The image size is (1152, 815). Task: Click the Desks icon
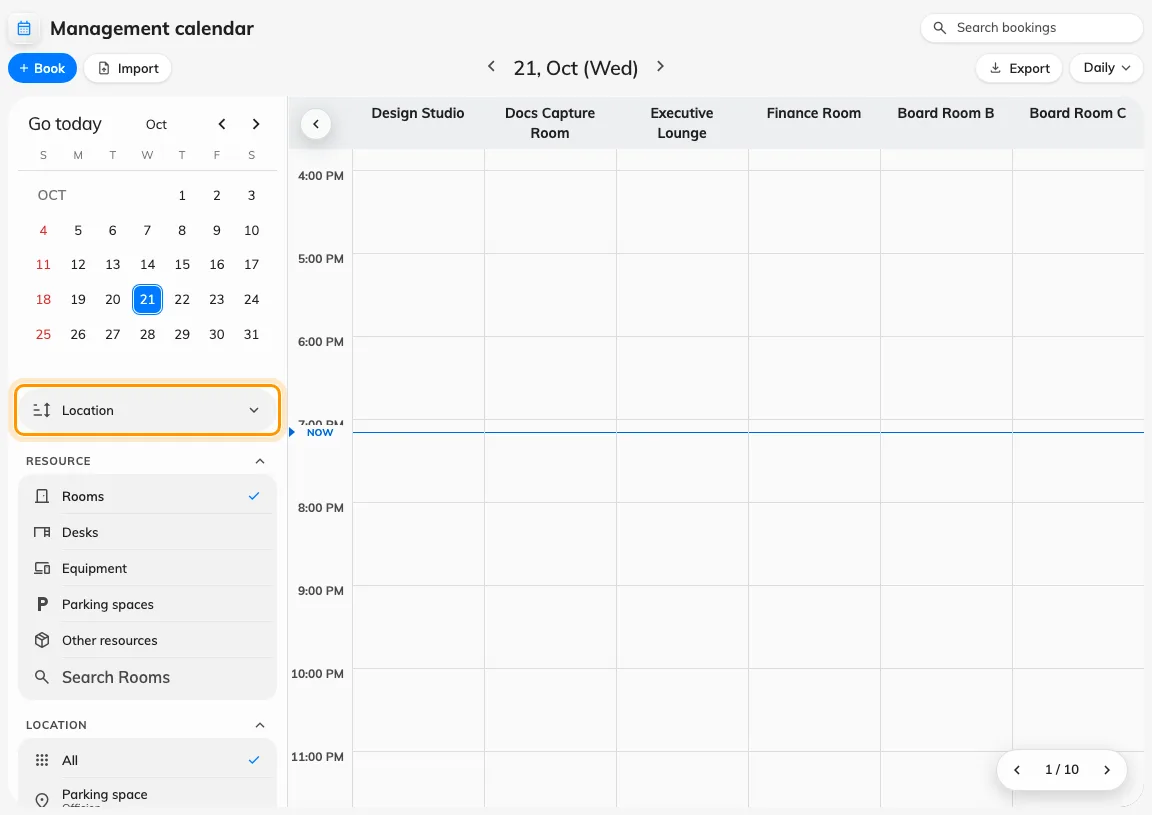[x=42, y=532]
